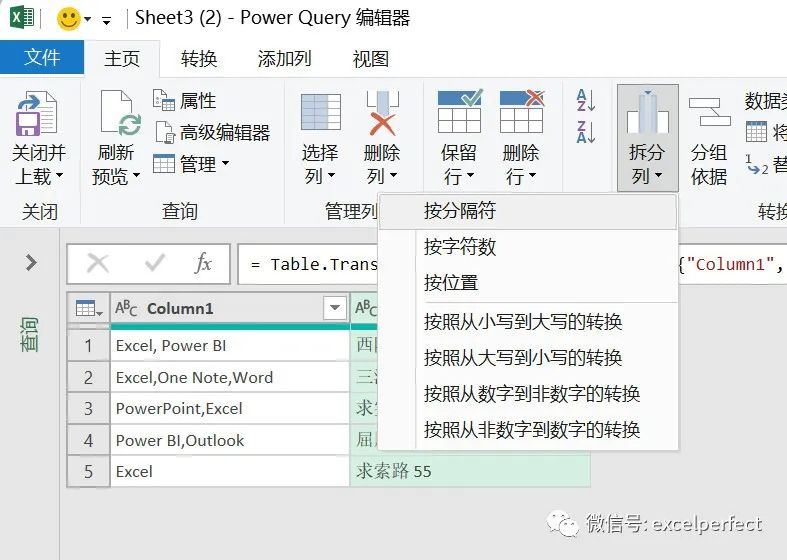The width and height of the screenshot is (787, 560).
Task: Open the 高级编辑器 advanced editor
Action: 212,132
